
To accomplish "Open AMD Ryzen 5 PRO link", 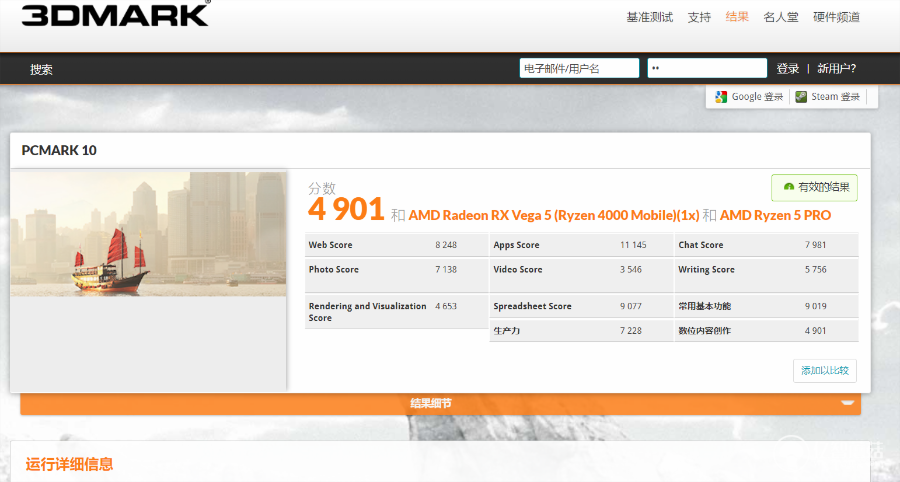I will point(775,215).
